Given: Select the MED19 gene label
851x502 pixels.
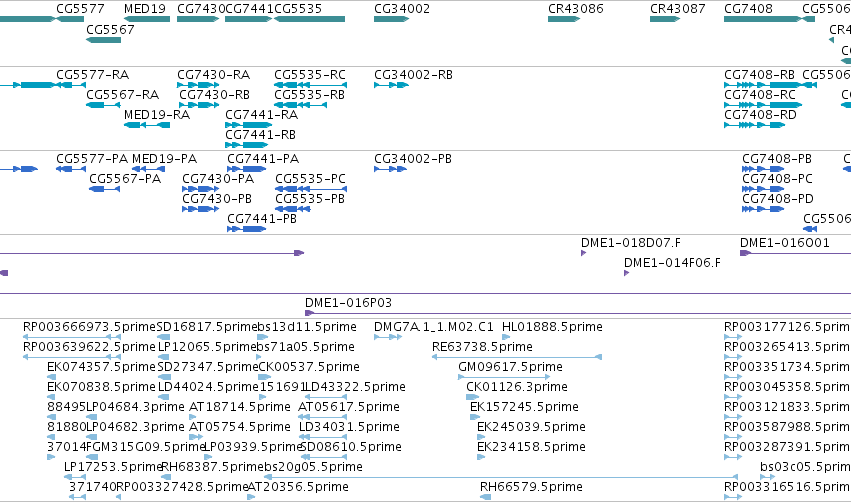Looking at the screenshot, I should [145, 9].
